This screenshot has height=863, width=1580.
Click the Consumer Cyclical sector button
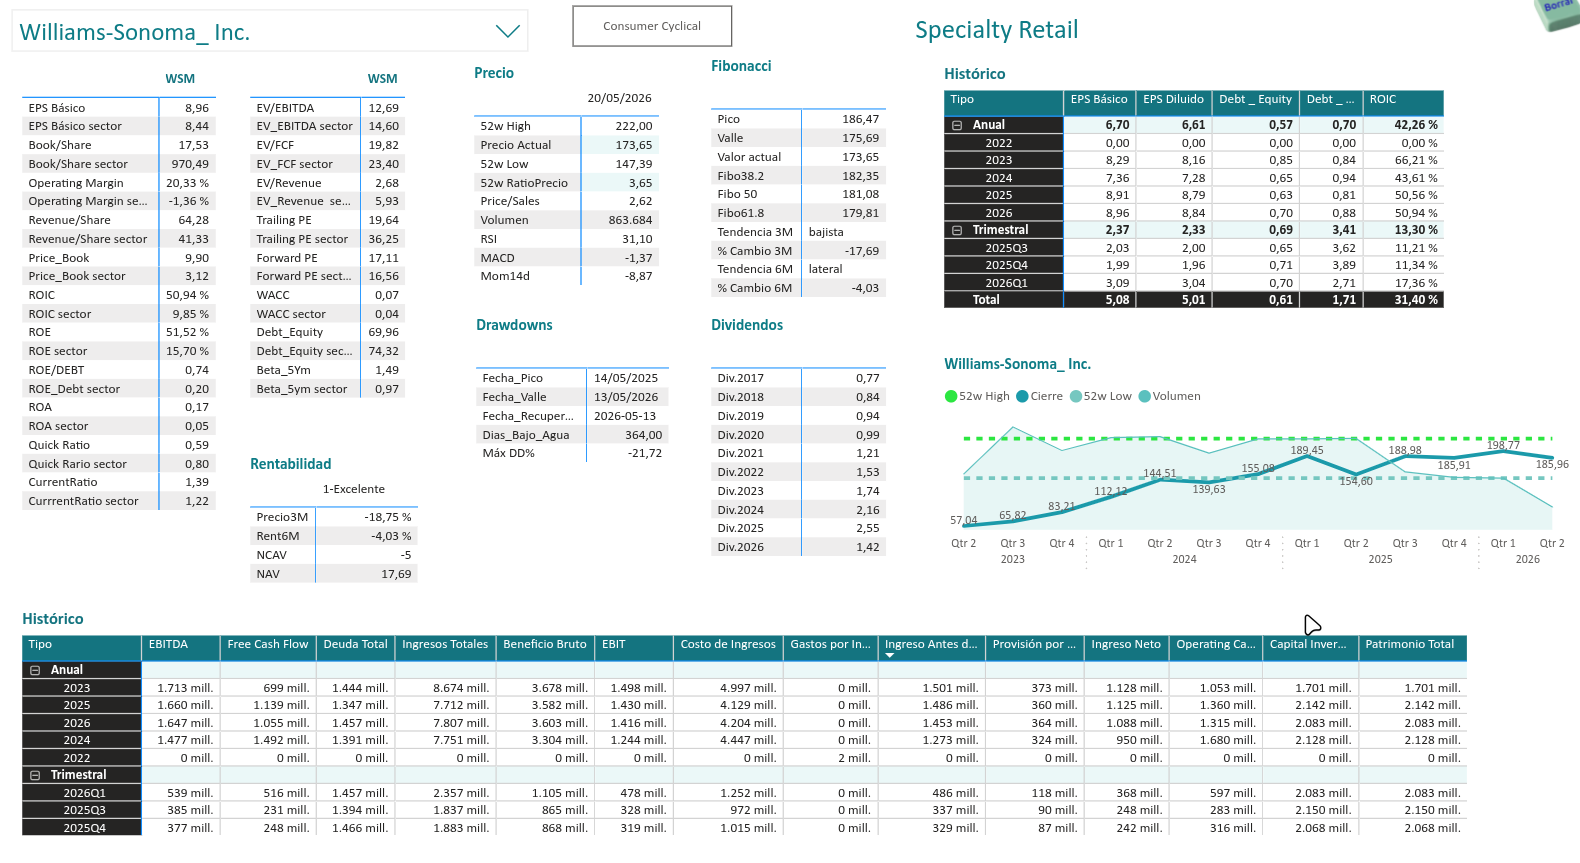pyautogui.click(x=652, y=26)
